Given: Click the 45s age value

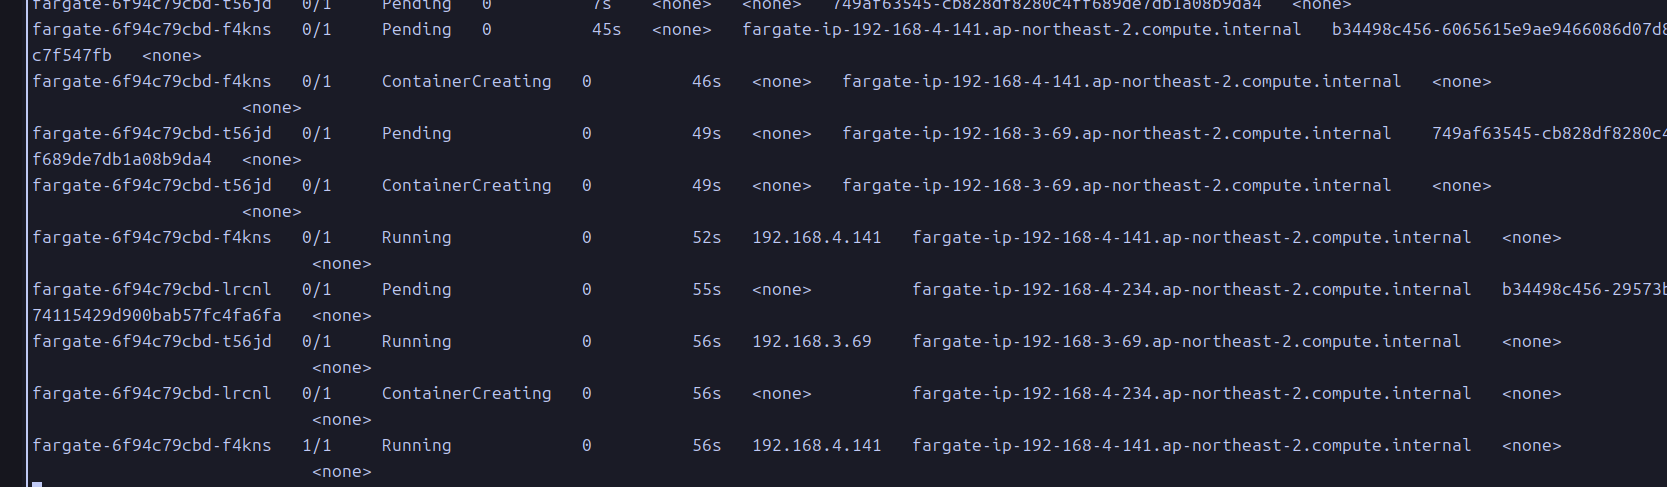Looking at the screenshot, I should 606,30.
